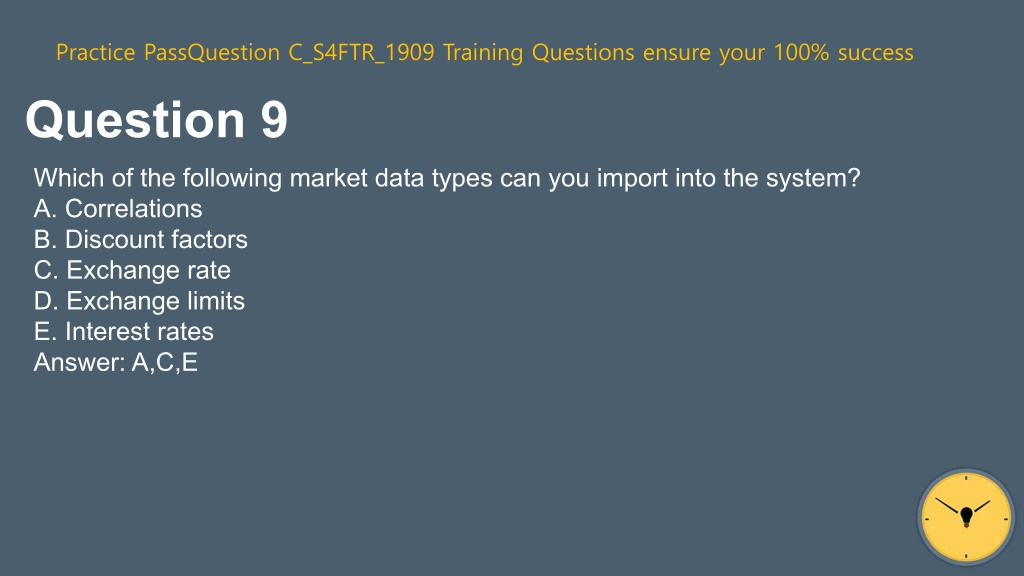Click the lightbulb at the clock's center
1024x576 pixels.
pos(967,517)
